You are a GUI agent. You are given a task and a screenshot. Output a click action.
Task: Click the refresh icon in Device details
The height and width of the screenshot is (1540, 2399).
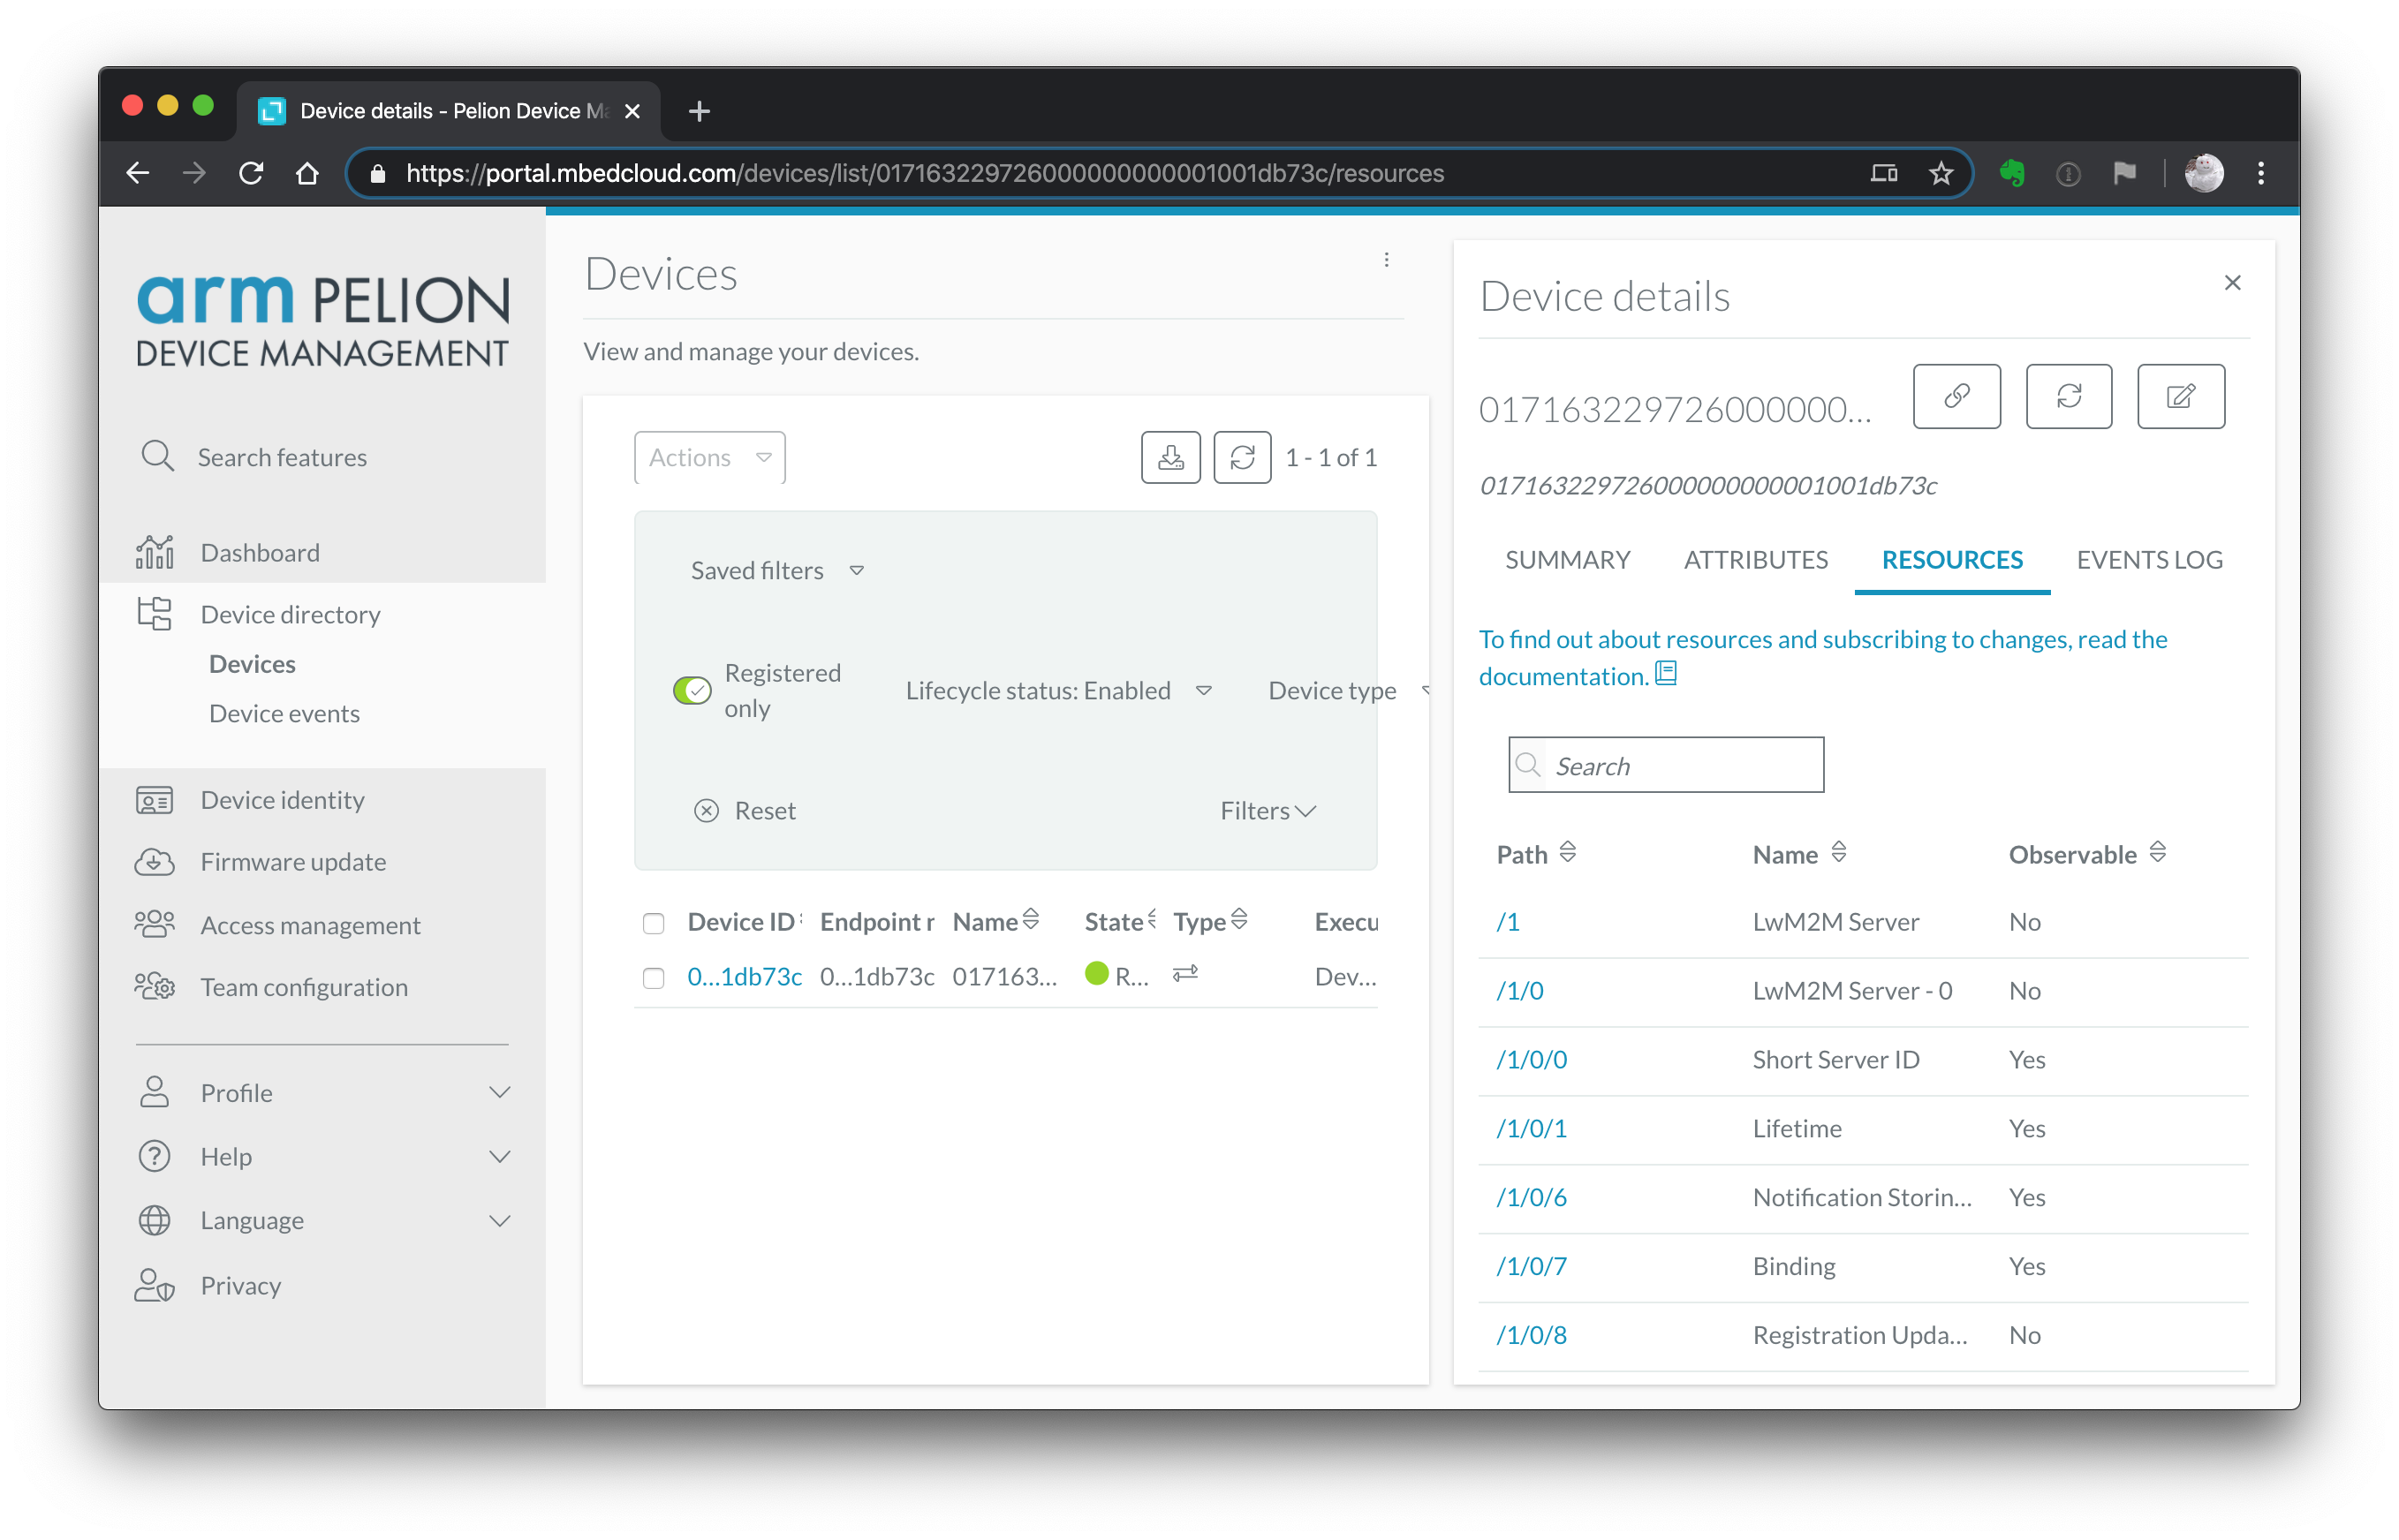point(2068,397)
